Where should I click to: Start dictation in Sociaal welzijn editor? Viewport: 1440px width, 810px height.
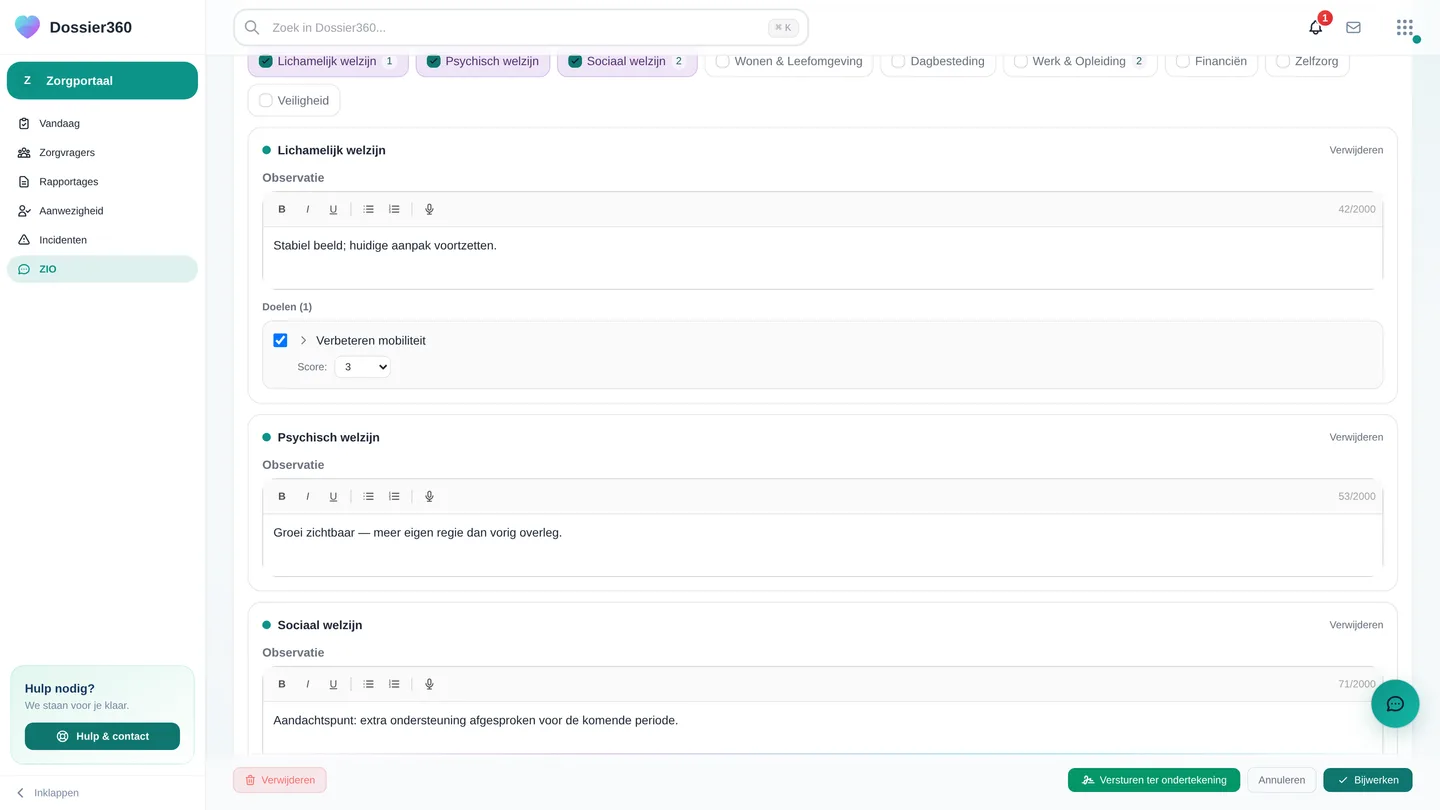(x=429, y=684)
